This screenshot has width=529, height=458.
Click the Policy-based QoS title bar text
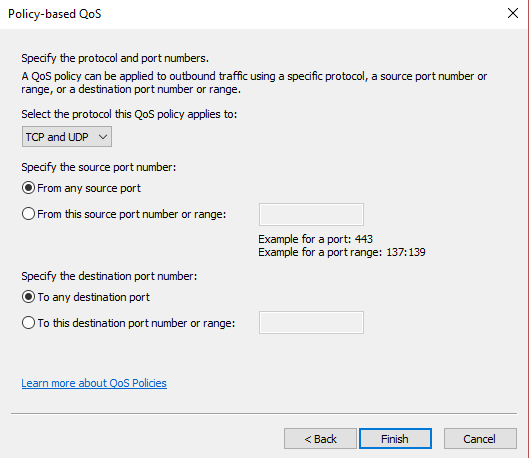tap(55, 14)
